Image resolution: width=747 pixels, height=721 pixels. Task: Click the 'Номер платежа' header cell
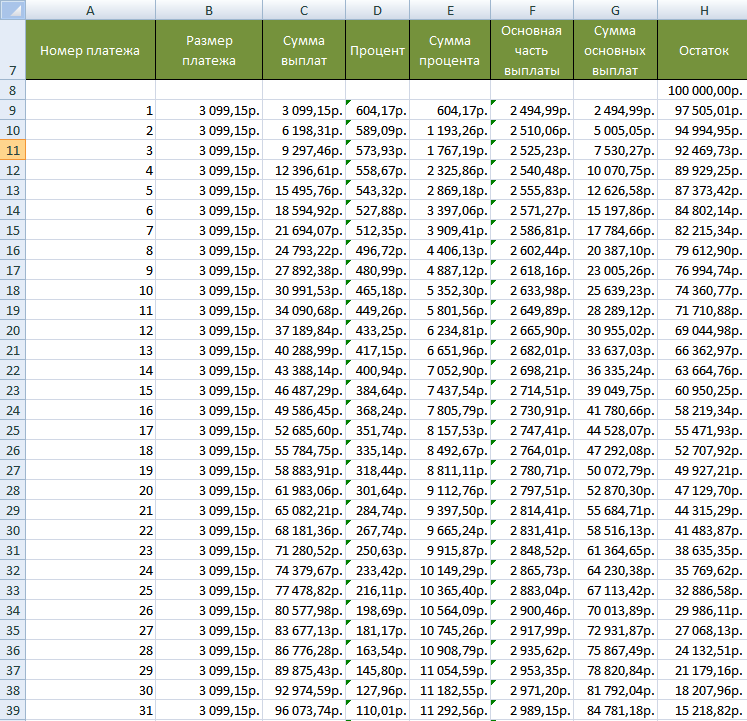[x=91, y=50]
